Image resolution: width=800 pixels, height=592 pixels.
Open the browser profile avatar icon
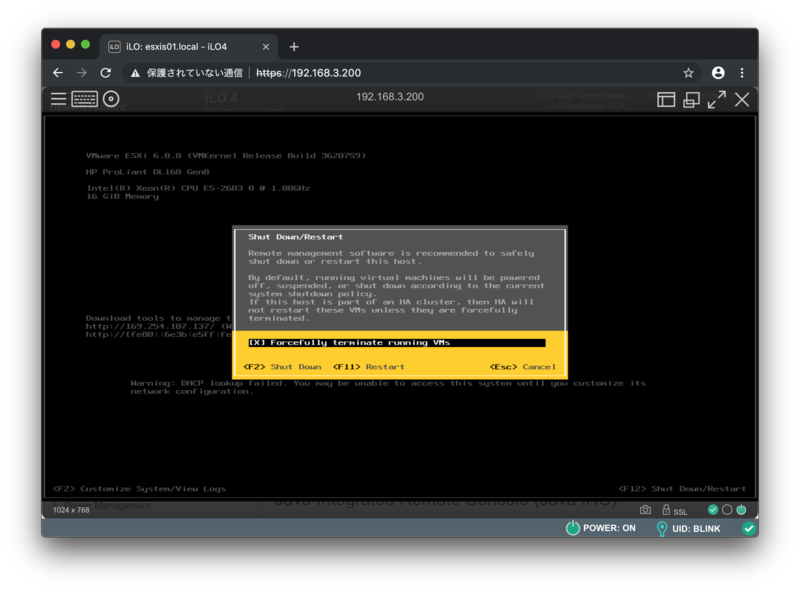(718, 73)
